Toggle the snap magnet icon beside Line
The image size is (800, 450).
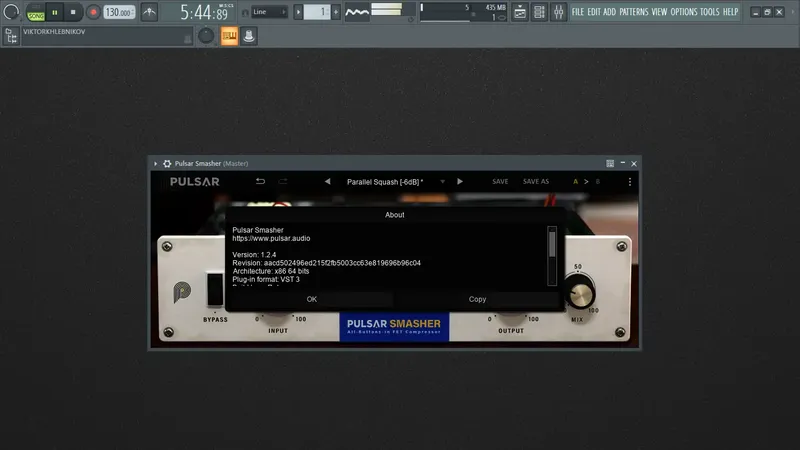(245, 12)
